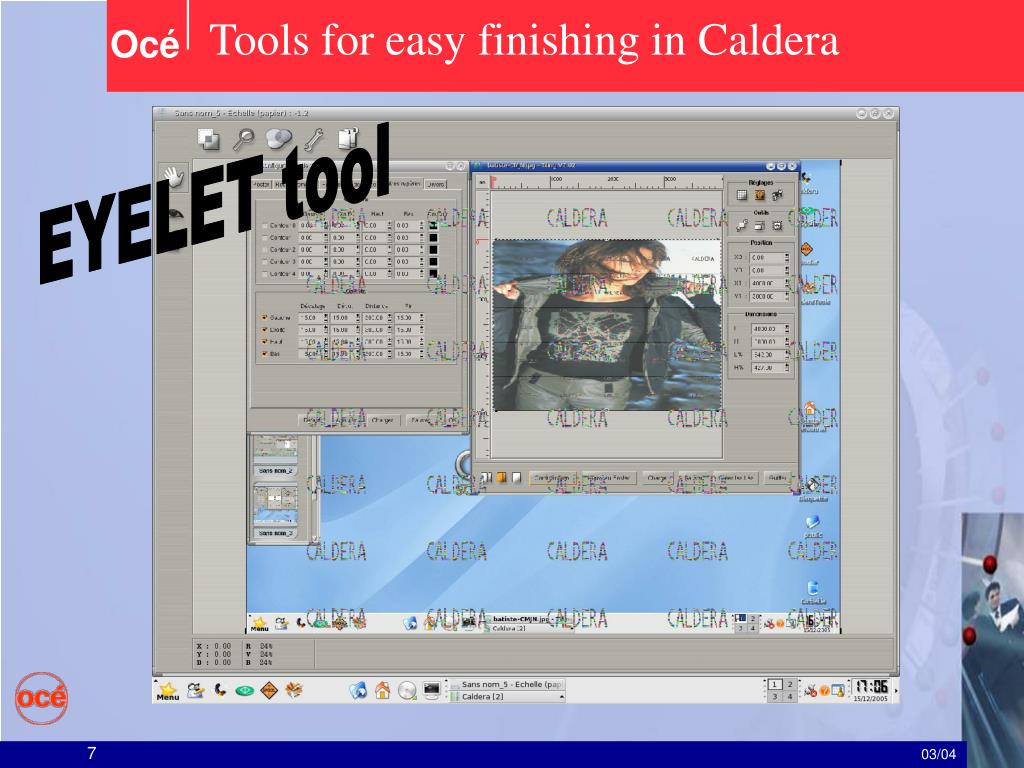Switch to virtual desktop 3 in pager
1024x768 pixels.
click(774, 697)
